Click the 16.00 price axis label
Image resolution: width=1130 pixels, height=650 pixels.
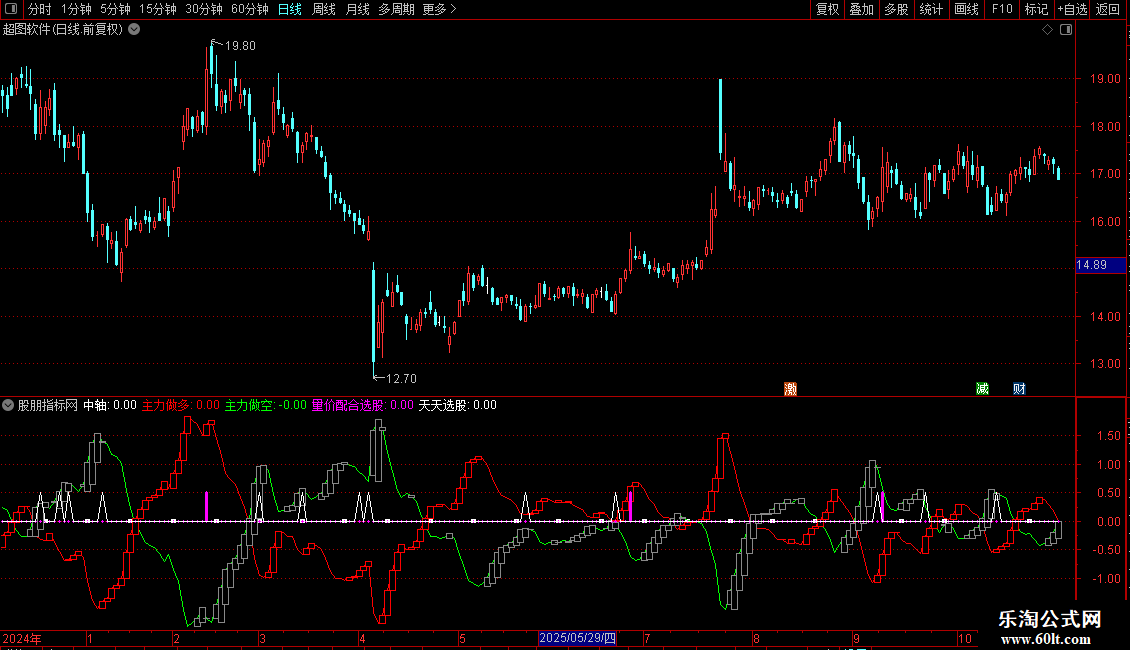tap(1105, 221)
